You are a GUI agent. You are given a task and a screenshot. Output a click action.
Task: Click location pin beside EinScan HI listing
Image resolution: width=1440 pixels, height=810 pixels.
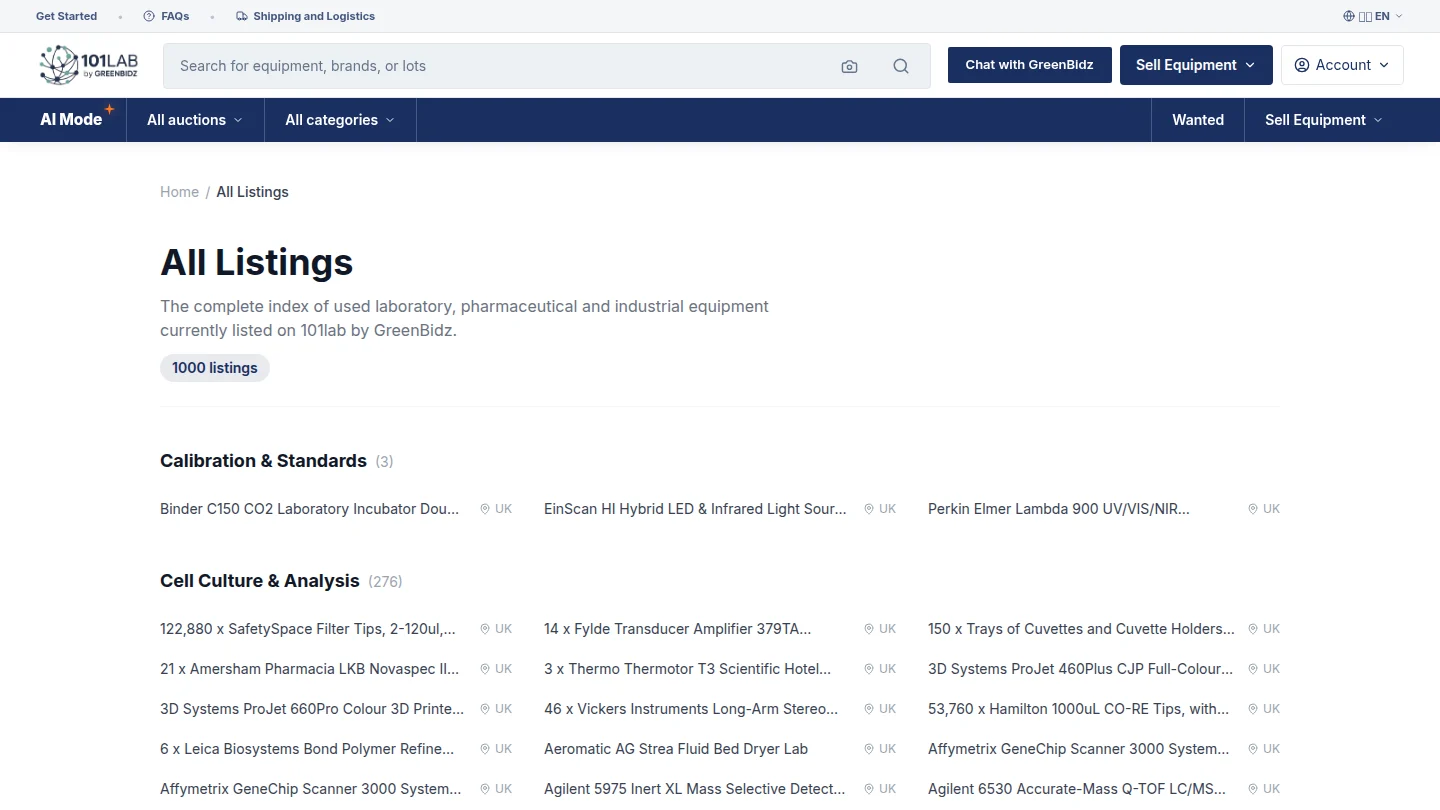coord(869,509)
